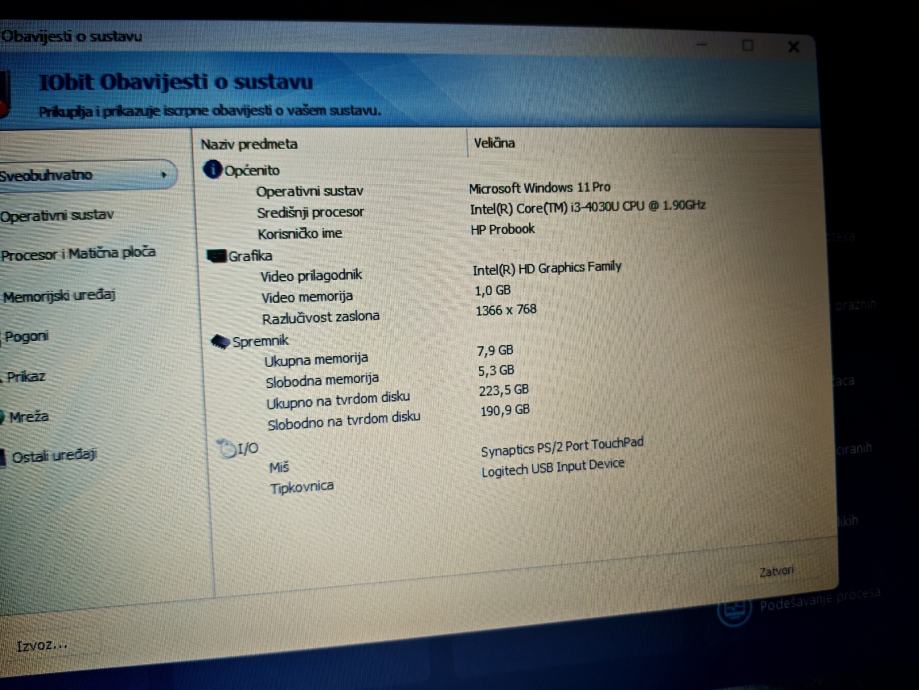
Task: Select the Općenito group heading
Action: coord(252,171)
